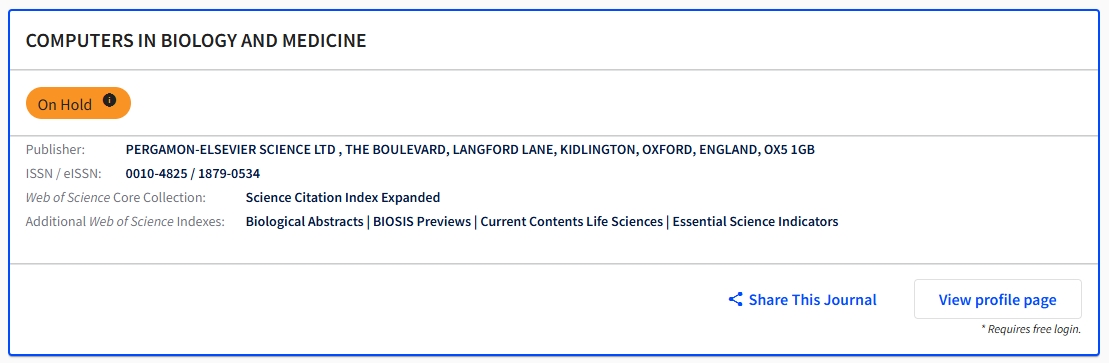The image size is (1109, 363).
Task: Click the Biological Abstracts index name
Action: tap(304, 221)
